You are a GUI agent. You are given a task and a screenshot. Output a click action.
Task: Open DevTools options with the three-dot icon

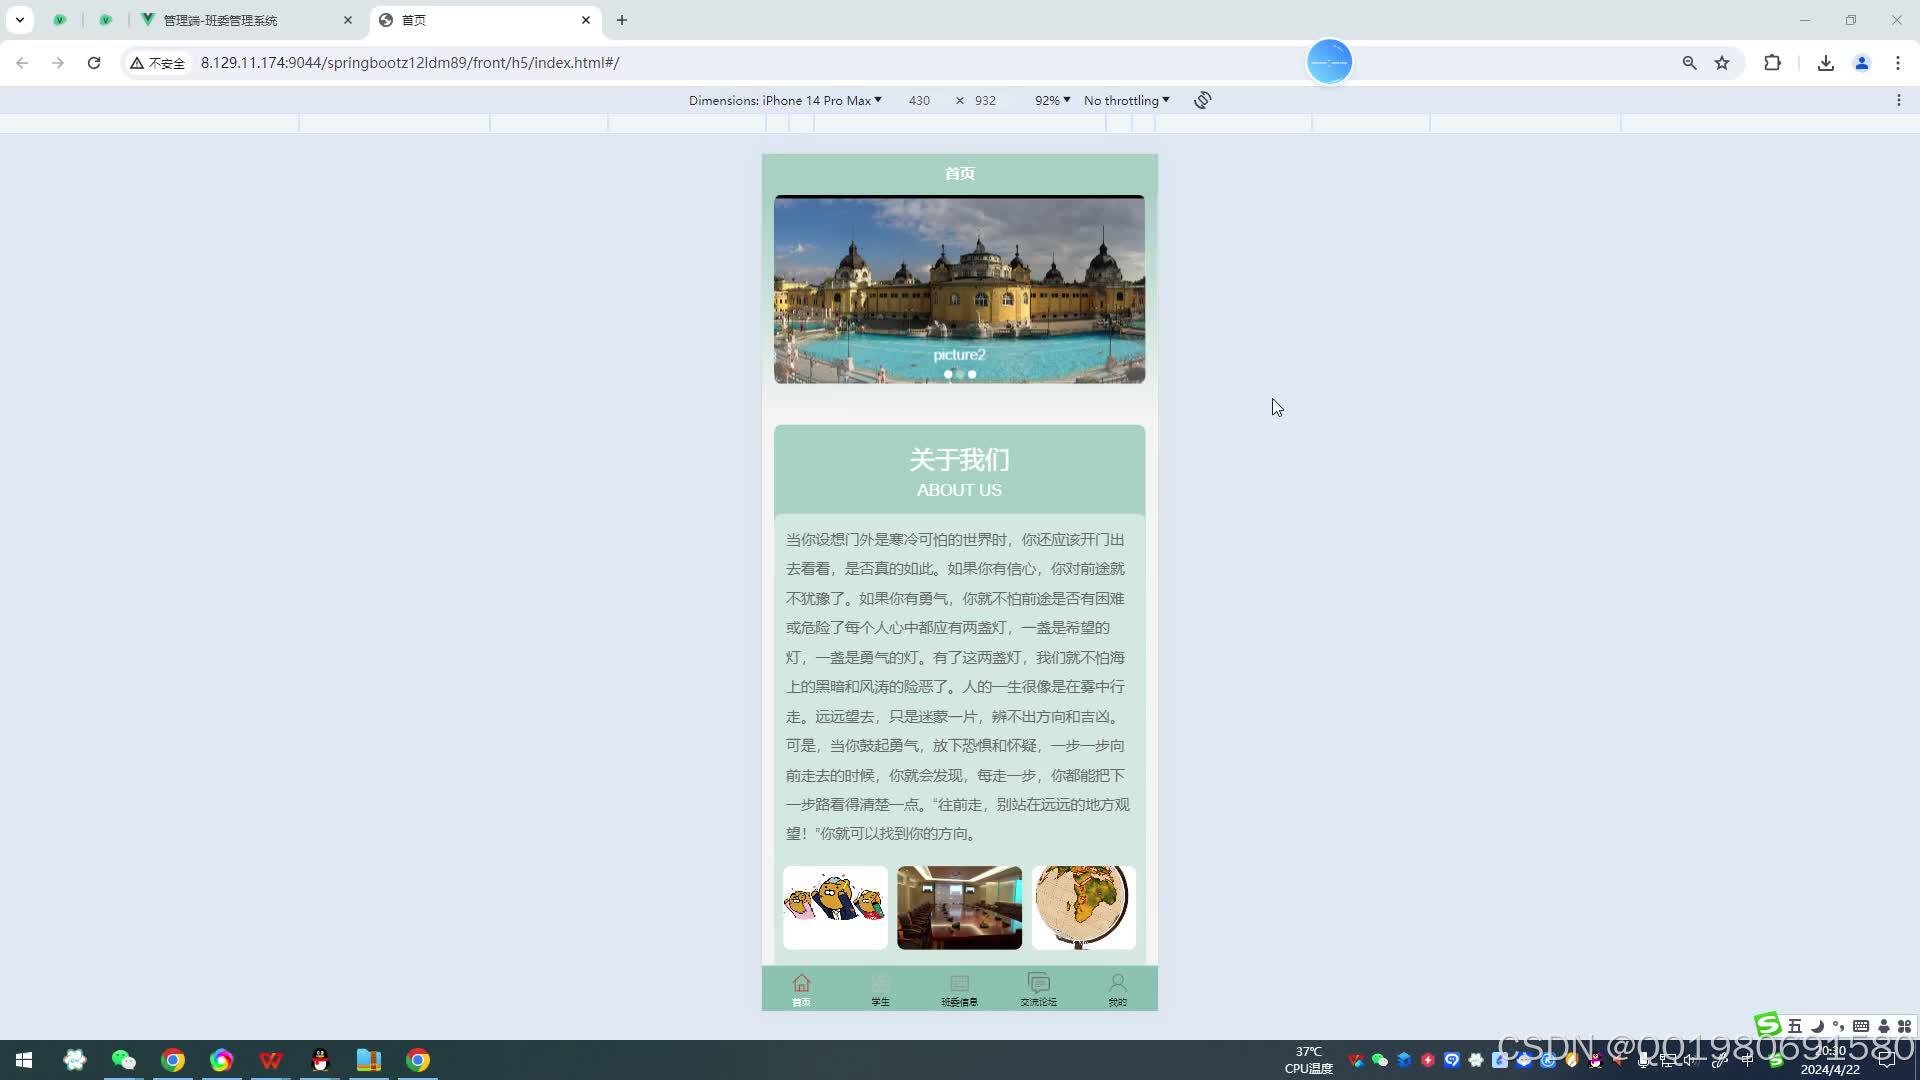click(x=1901, y=99)
